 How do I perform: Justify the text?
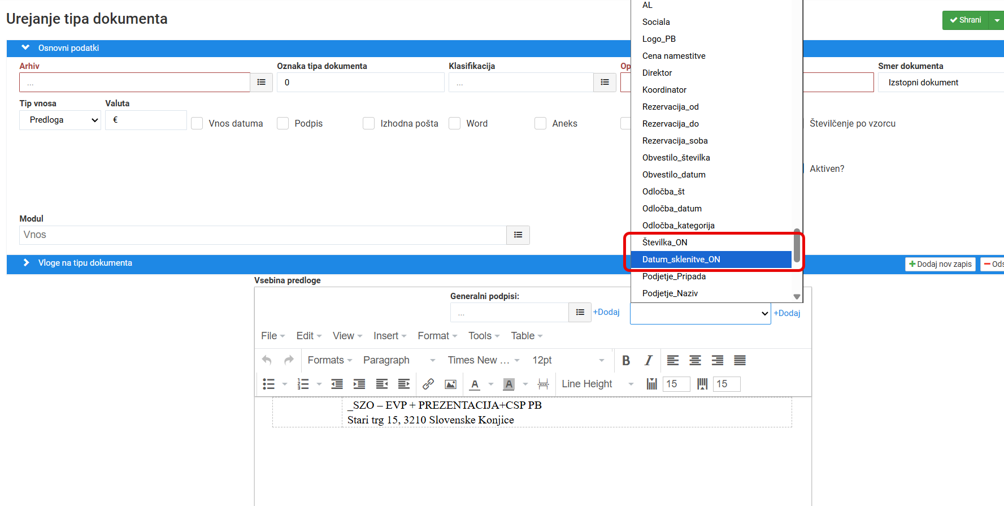(x=740, y=360)
